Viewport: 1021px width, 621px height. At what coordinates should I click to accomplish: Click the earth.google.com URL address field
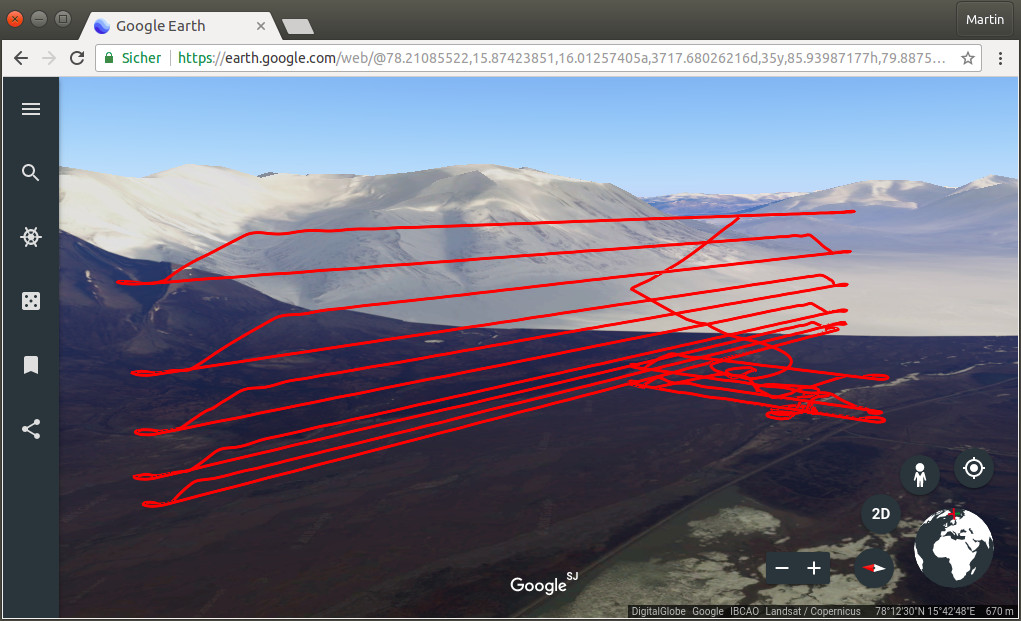click(x=539, y=58)
